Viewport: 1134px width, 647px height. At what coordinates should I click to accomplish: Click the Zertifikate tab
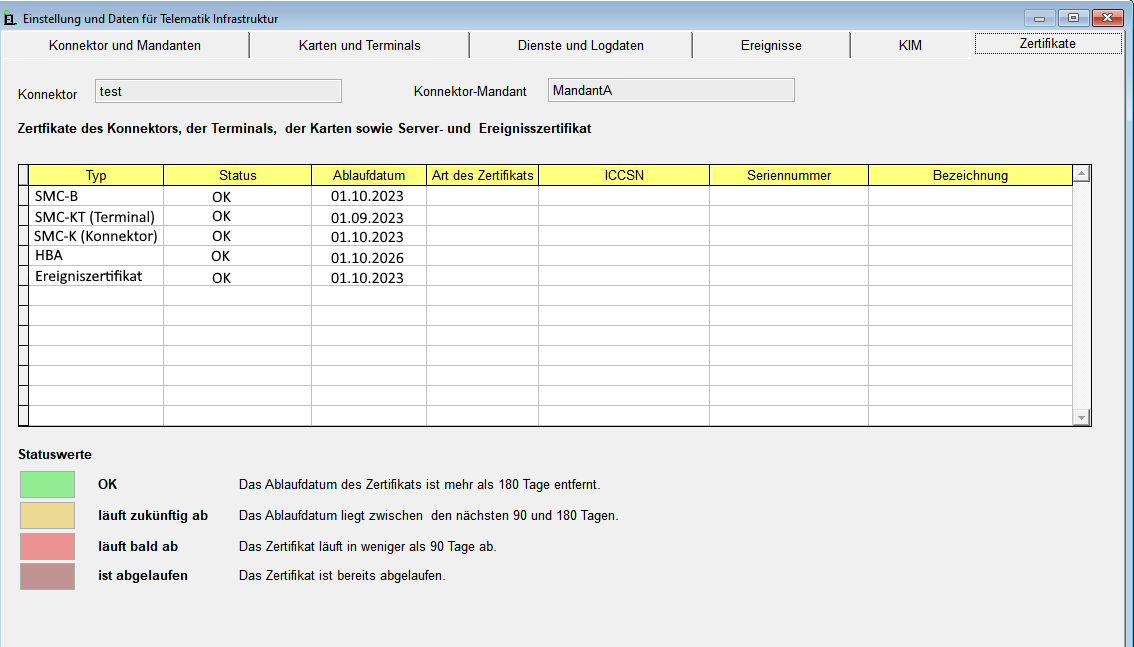pos(1047,44)
